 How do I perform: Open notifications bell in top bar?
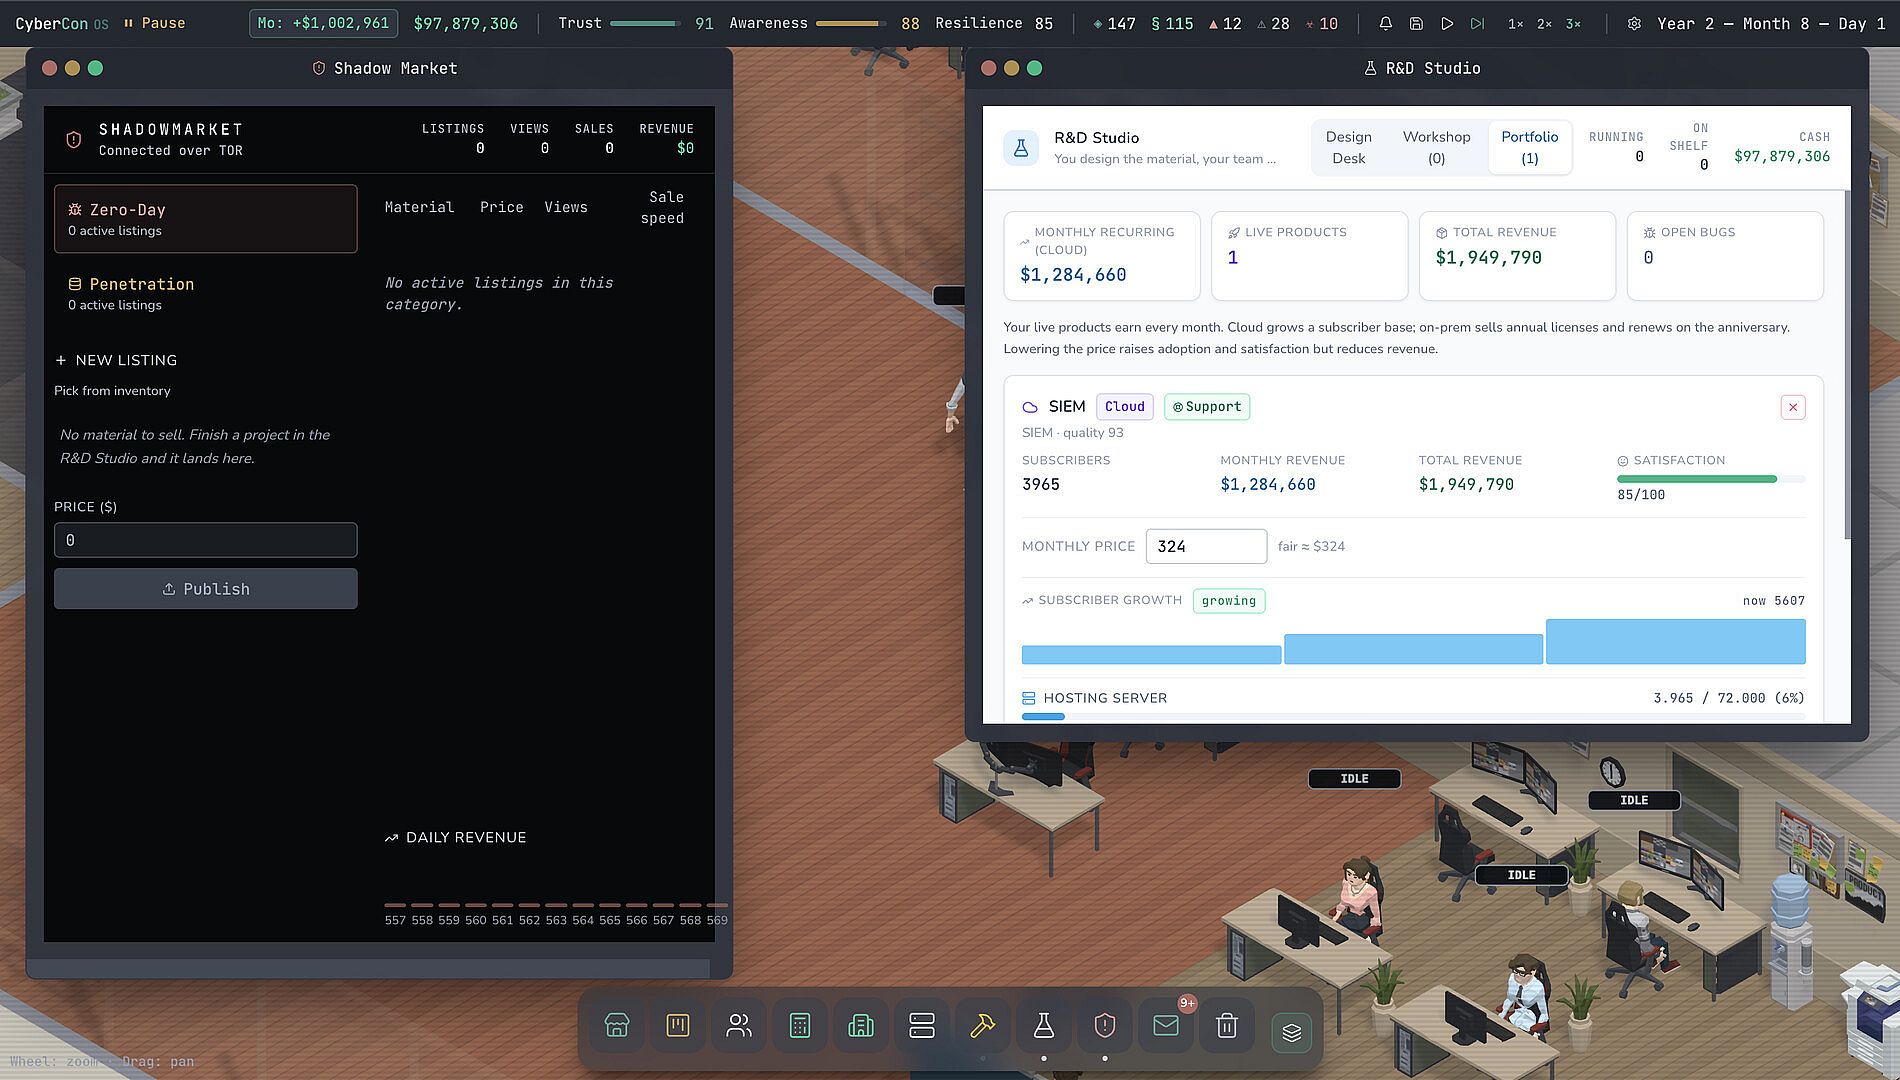click(1385, 23)
